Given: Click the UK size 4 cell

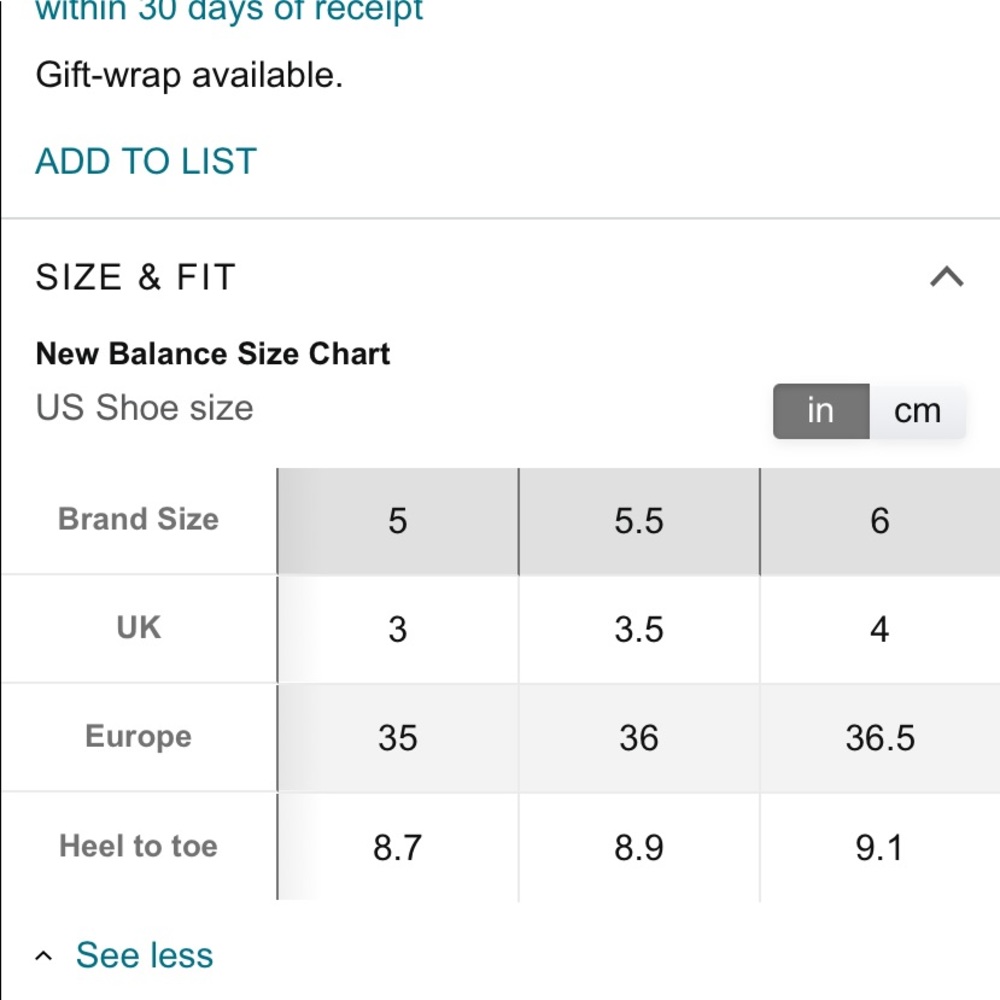Looking at the screenshot, I should click(880, 629).
